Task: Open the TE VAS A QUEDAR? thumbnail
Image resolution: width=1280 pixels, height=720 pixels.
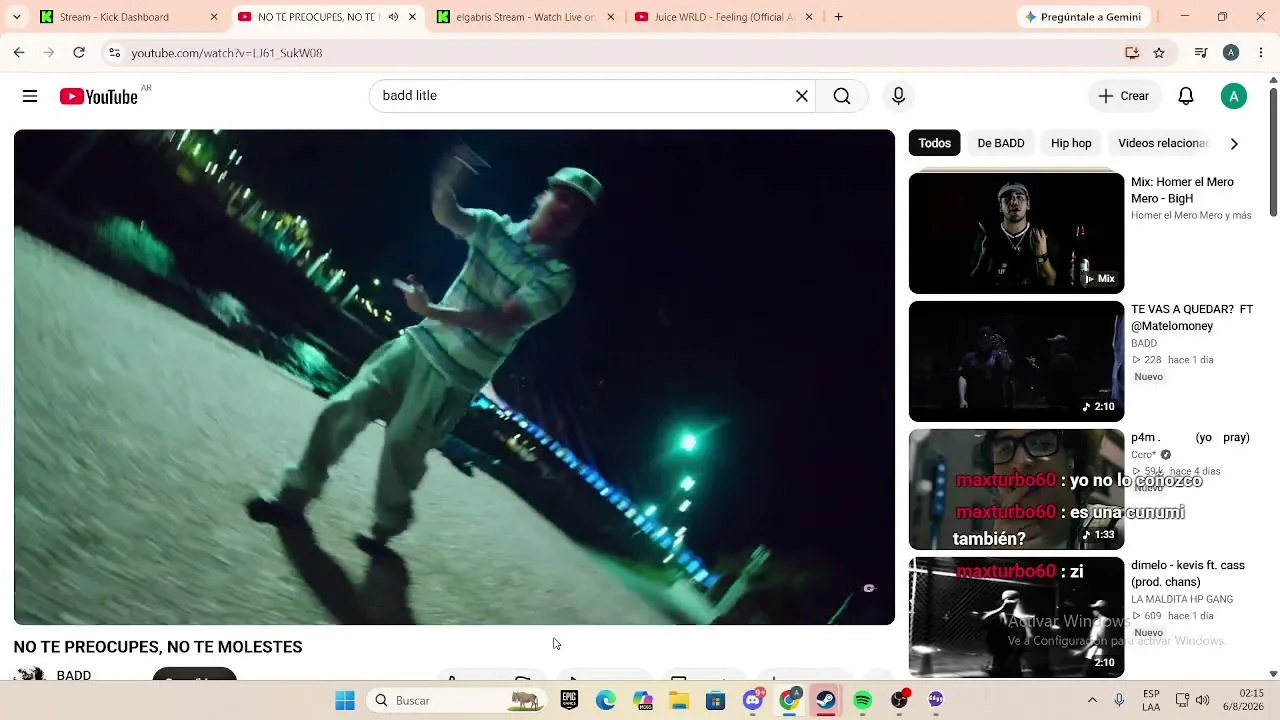Action: [1016, 361]
